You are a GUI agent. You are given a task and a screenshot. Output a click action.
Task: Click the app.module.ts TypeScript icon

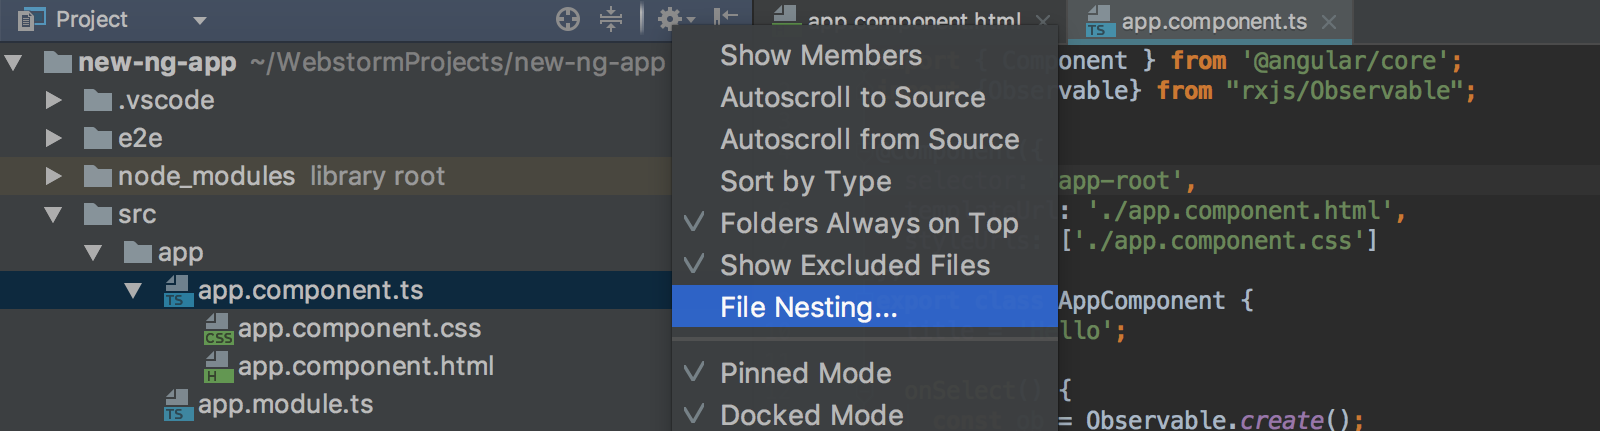click(178, 405)
